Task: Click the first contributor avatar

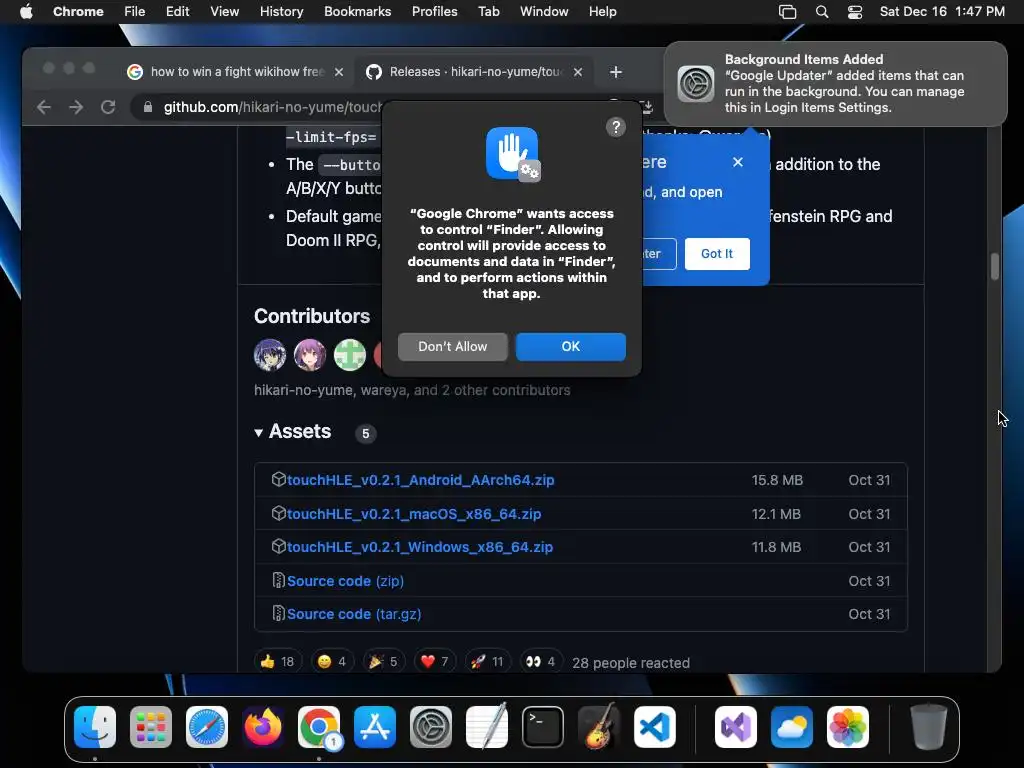Action: coord(270,355)
